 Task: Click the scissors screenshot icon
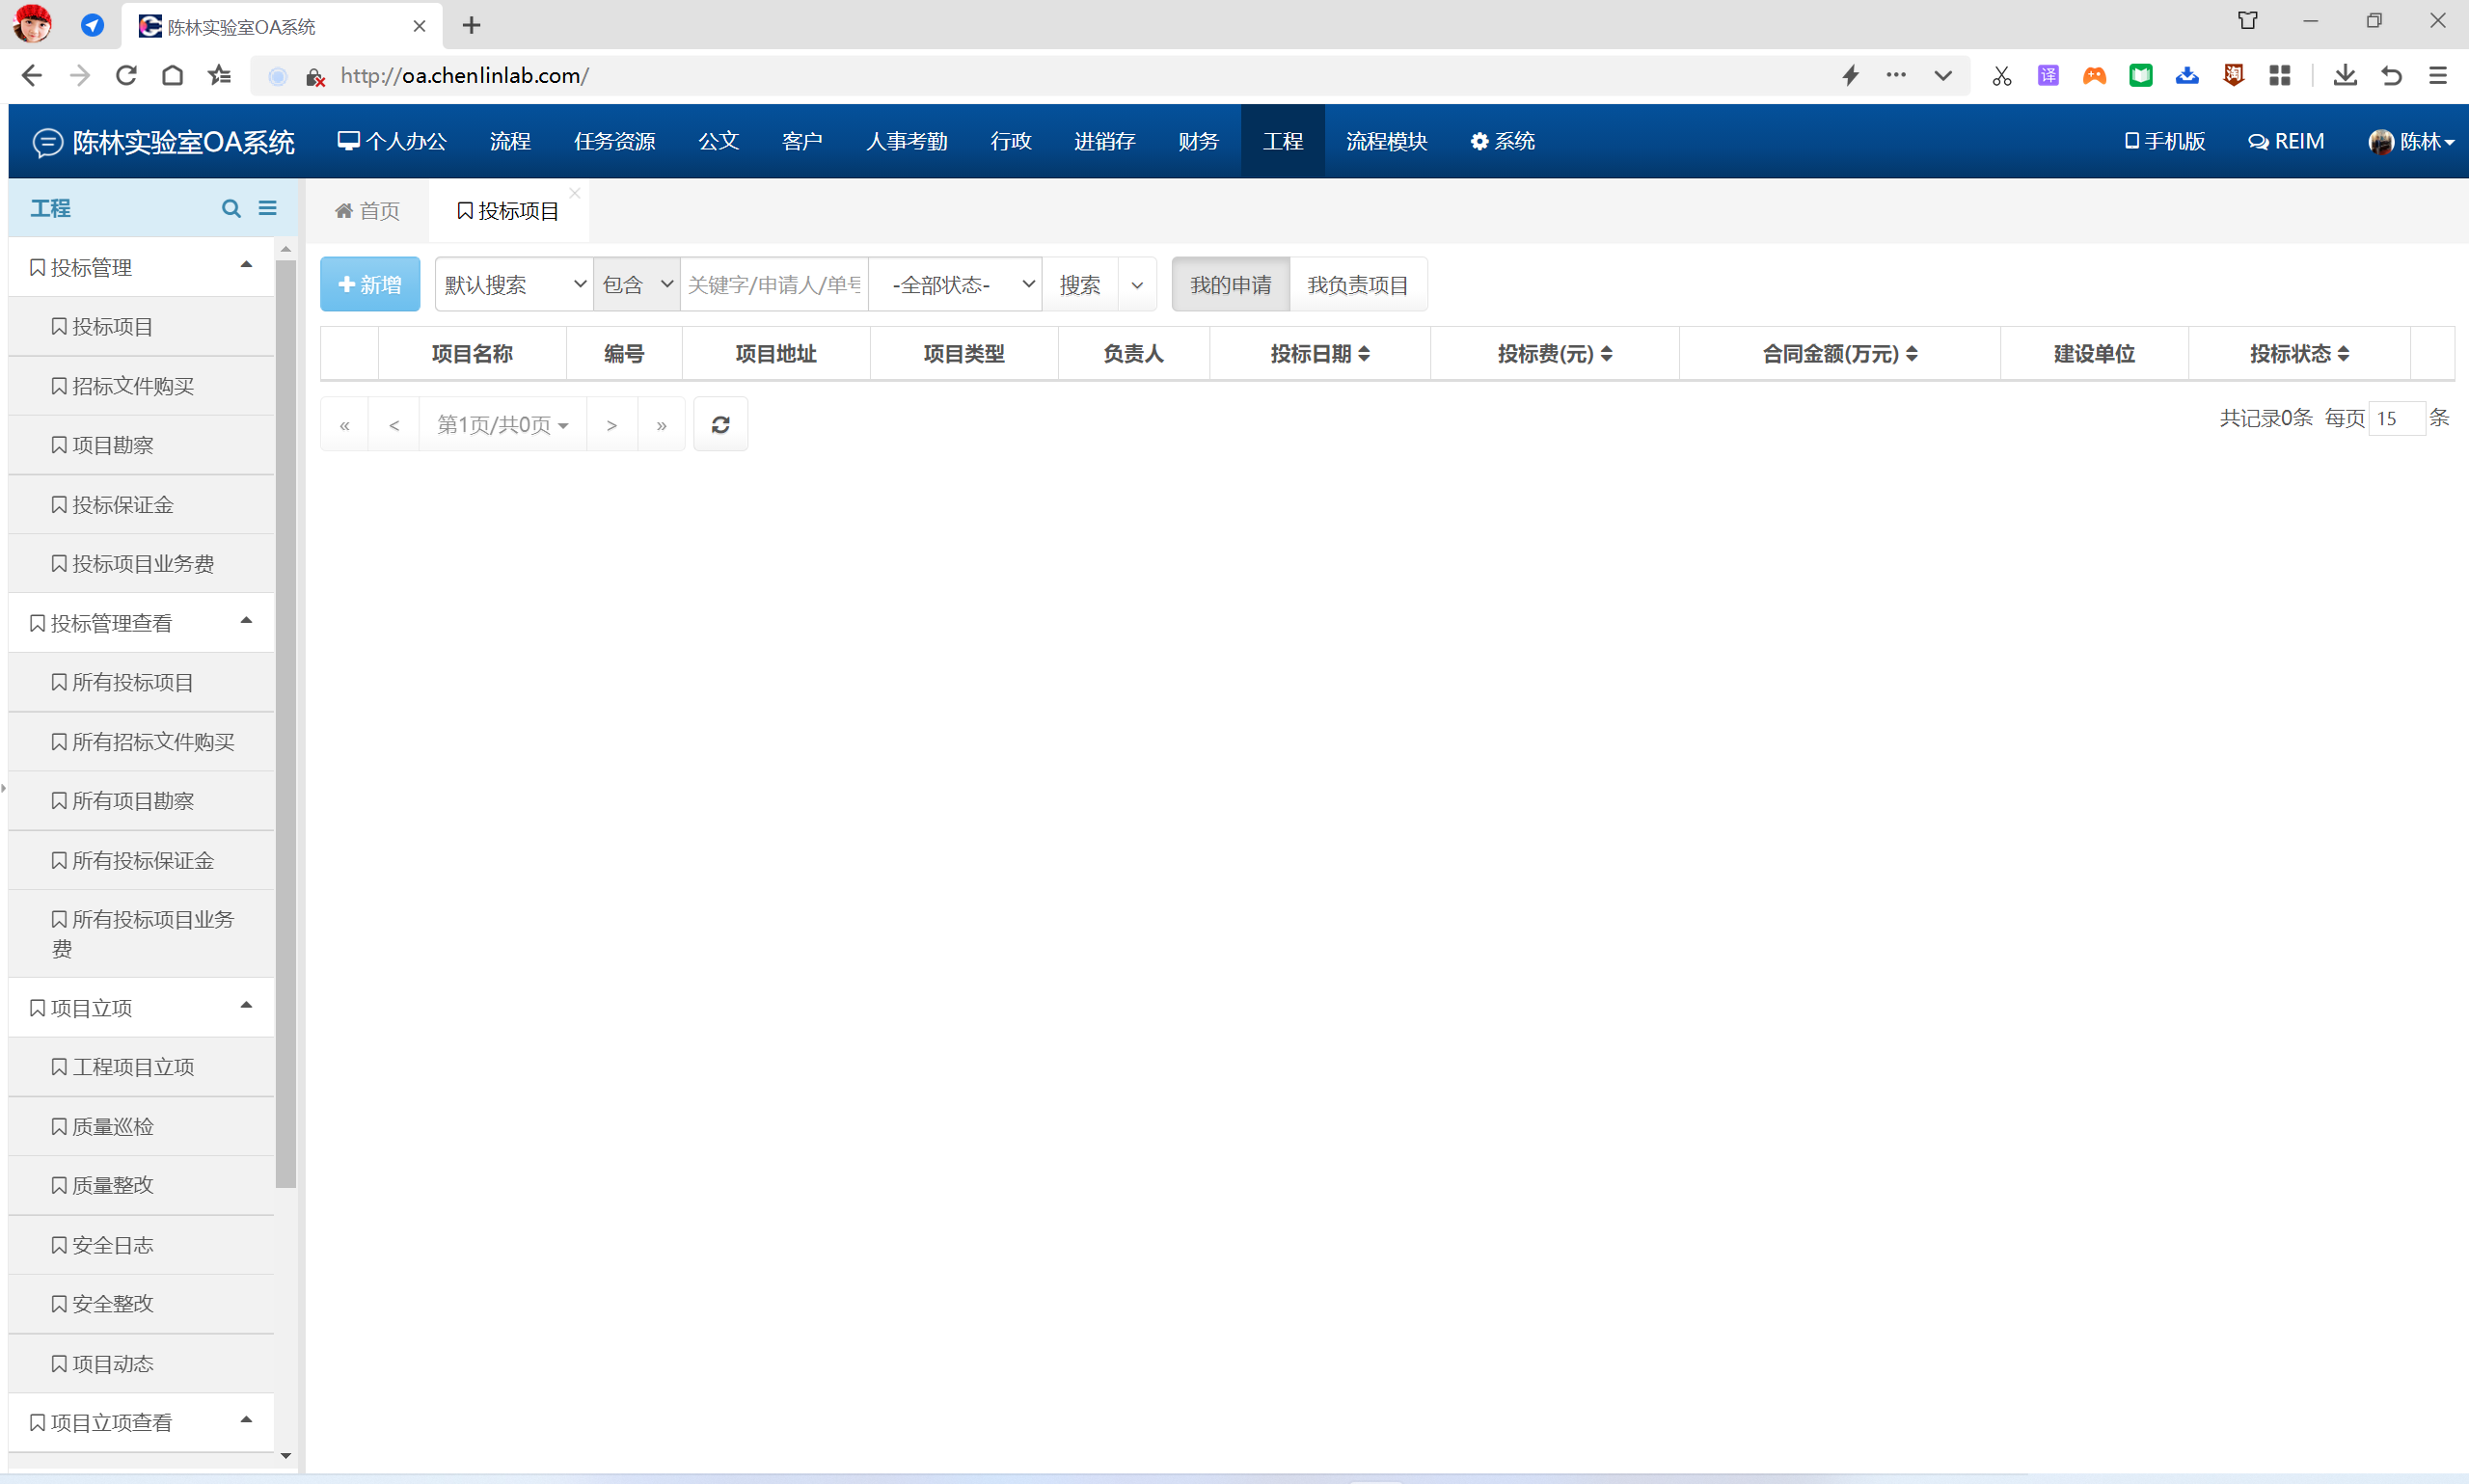pyautogui.click(x=2001, y=76)
